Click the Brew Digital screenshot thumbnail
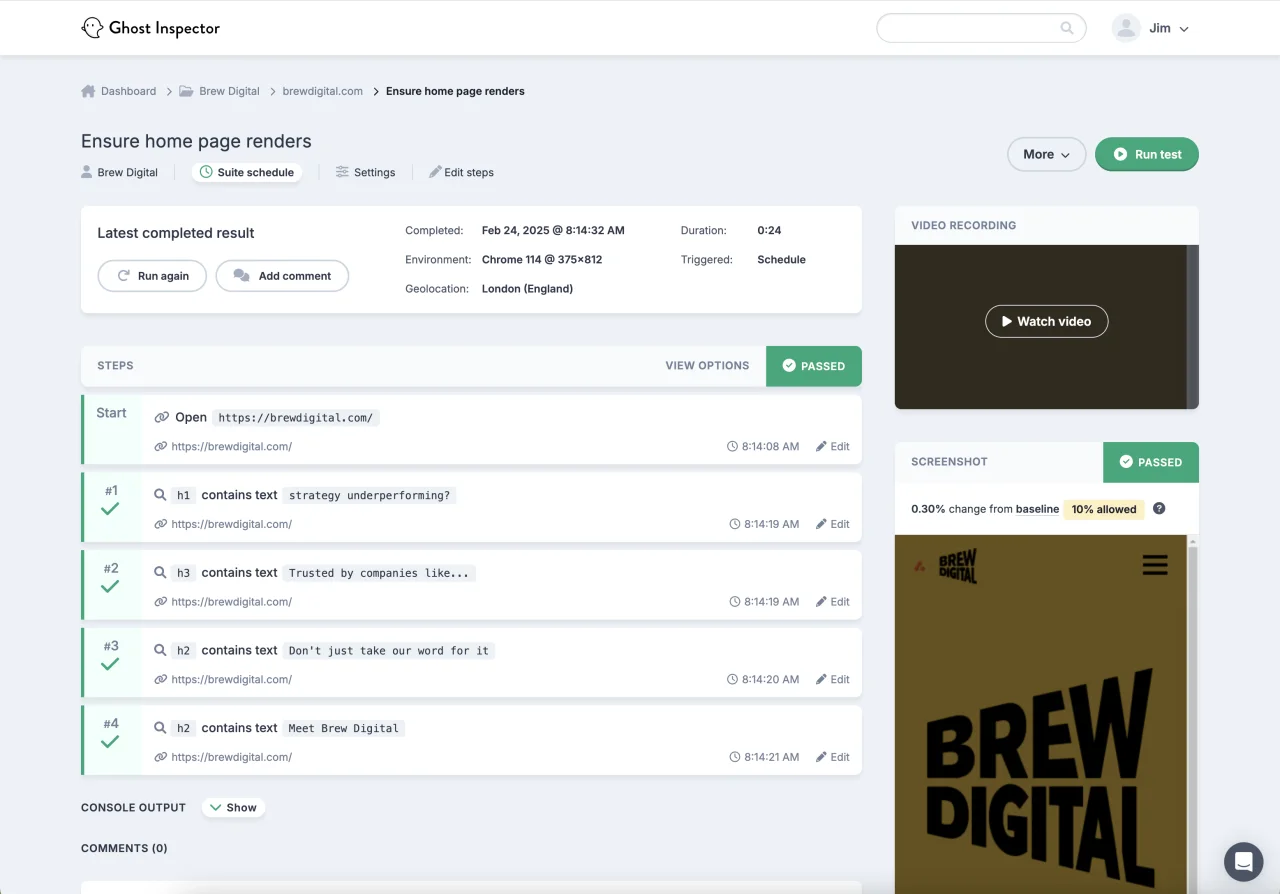The height and width of the screenshot is (894, 1280). pyautogui.click(x=1040, y=714)
